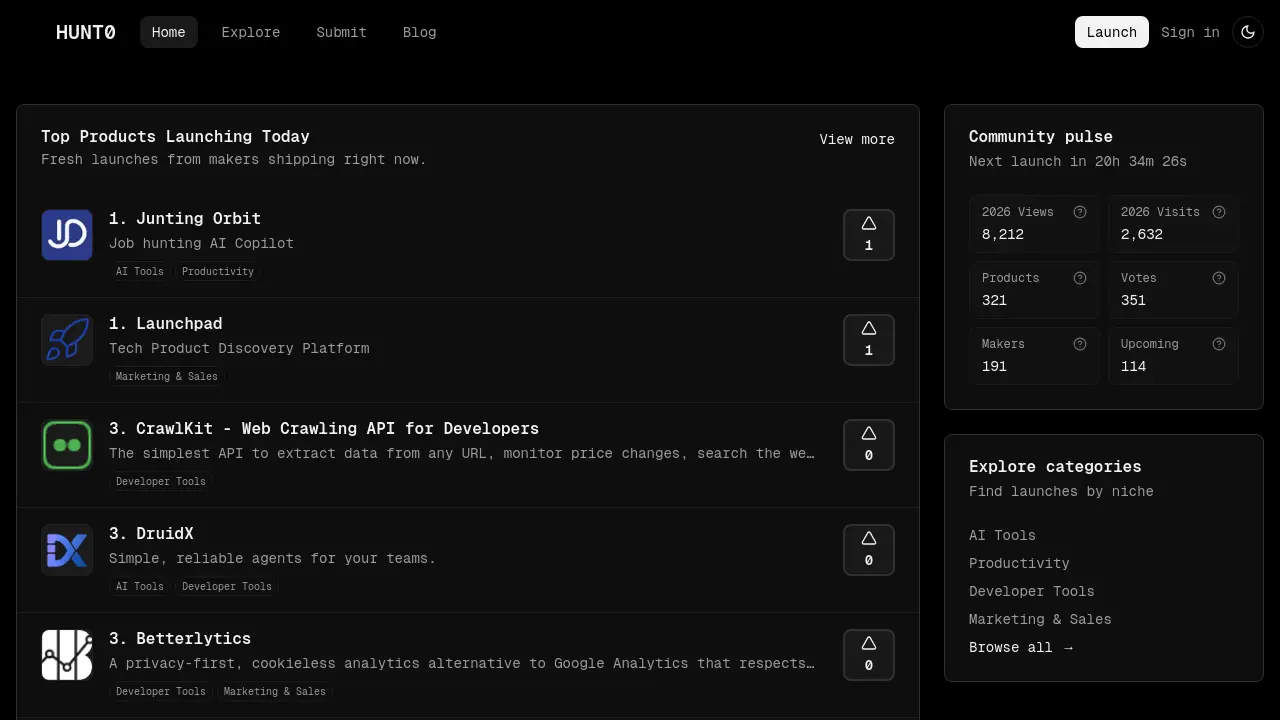
Task: Open CrawlKit Web Crawling API title
Action: (x=324, y=428)
